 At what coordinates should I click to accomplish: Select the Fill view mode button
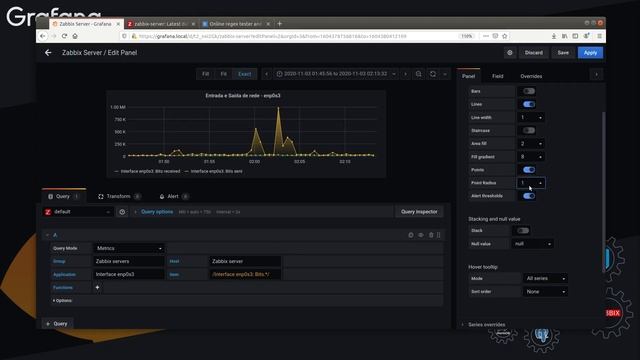(205, 74)
